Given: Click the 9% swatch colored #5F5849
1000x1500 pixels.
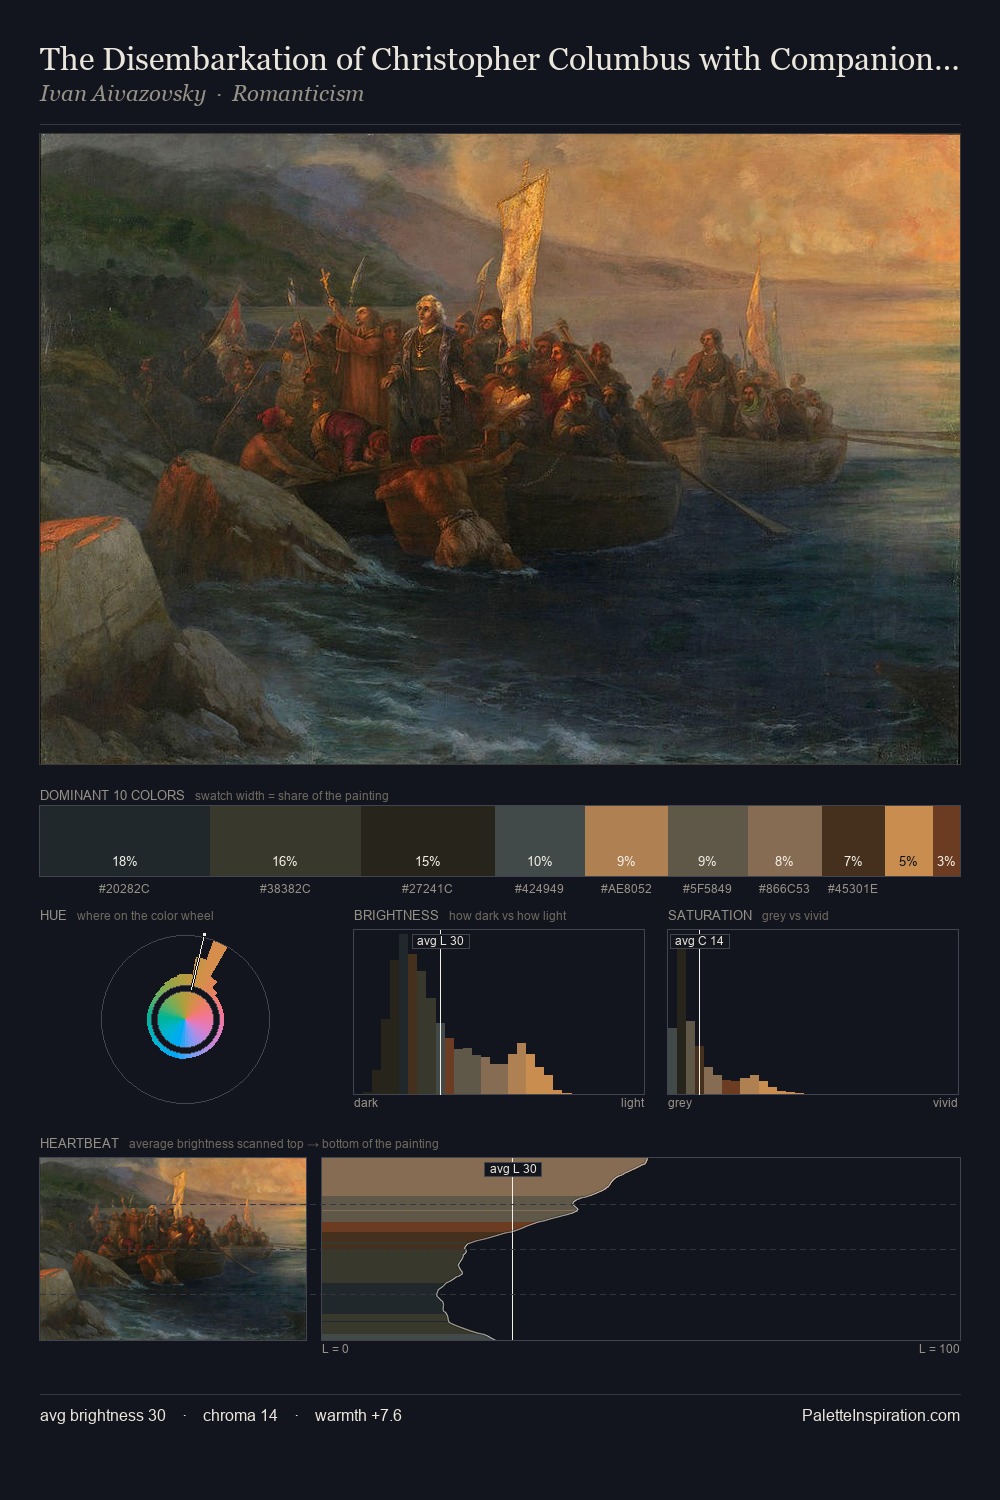Looking at the screenshot, I should [707, 841].
